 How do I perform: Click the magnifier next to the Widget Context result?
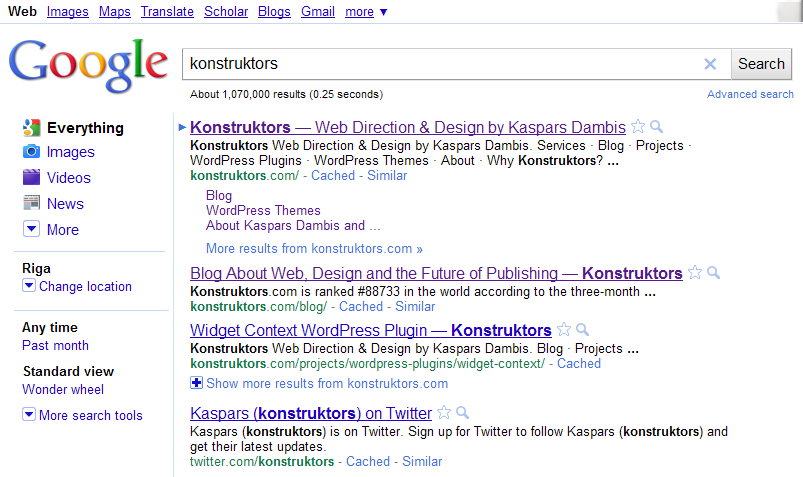pos(582,330)
